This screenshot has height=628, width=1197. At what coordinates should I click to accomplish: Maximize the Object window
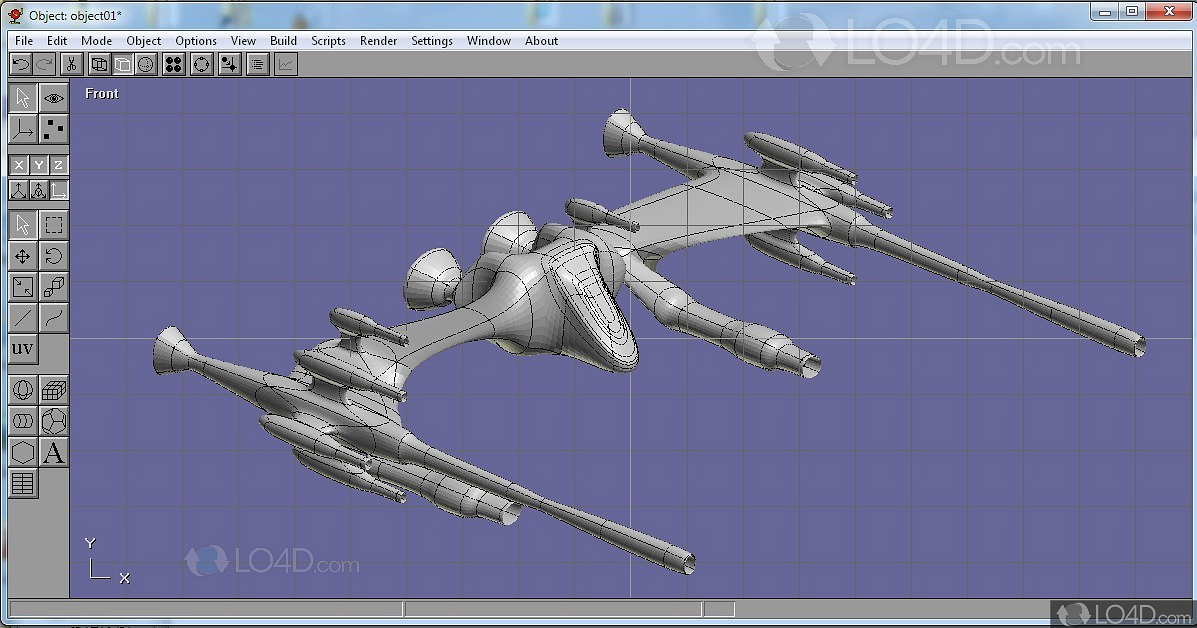[1132, 11]
